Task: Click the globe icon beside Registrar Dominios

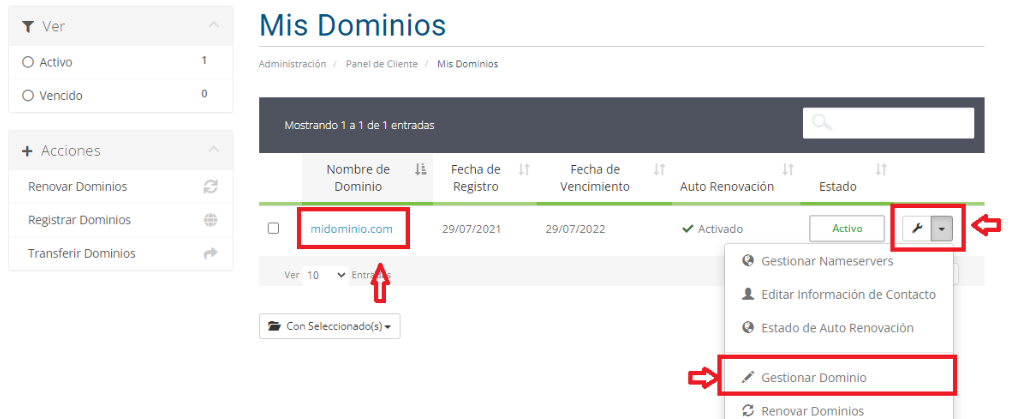Action: click(x=211, y=220)
